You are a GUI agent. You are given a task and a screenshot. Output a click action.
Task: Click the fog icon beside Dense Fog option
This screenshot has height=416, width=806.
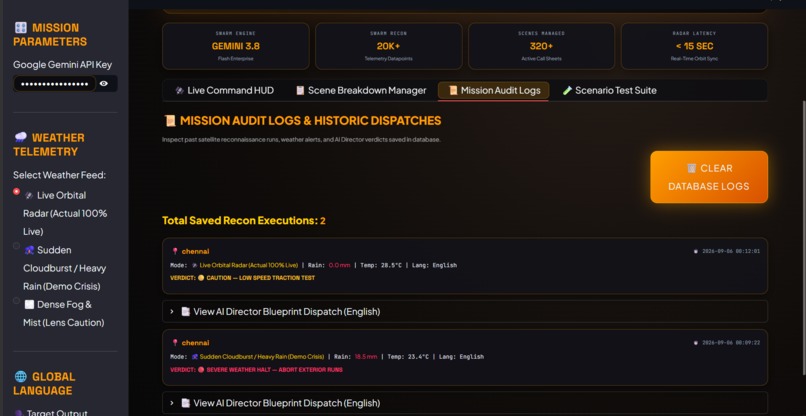click(x=29, y=304)
